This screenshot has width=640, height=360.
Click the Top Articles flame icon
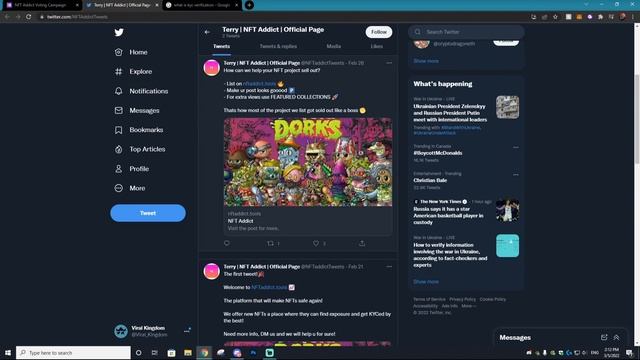[118, 149]
